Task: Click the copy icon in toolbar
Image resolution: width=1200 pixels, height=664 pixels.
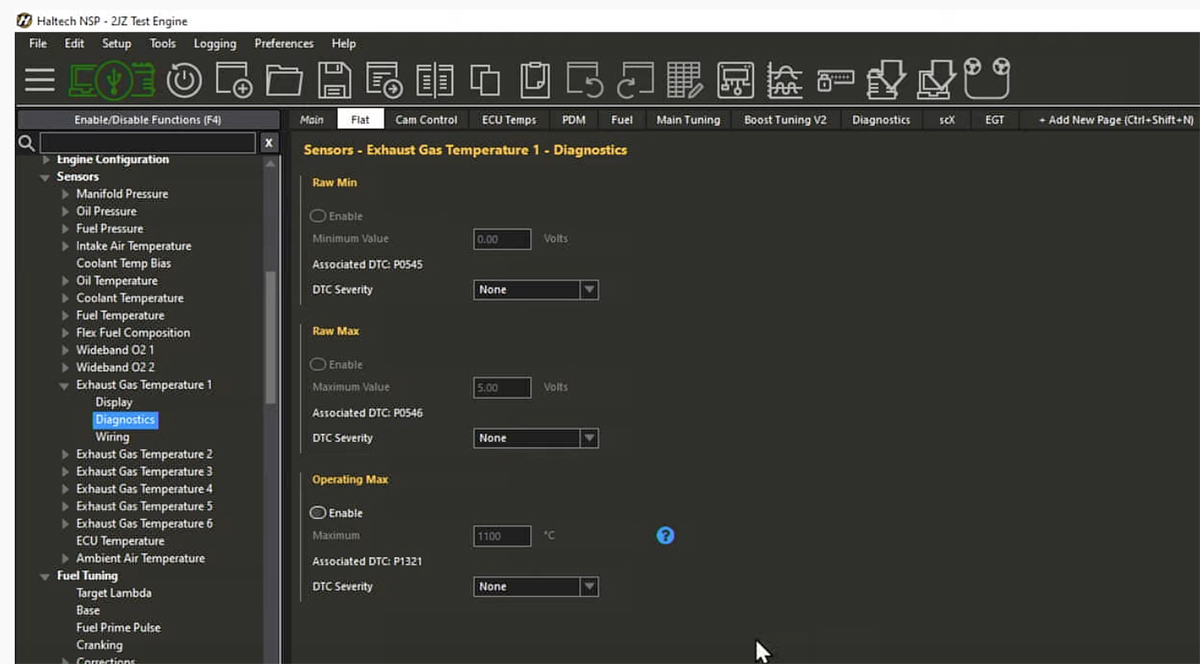Action: click(x=485, y=80)
